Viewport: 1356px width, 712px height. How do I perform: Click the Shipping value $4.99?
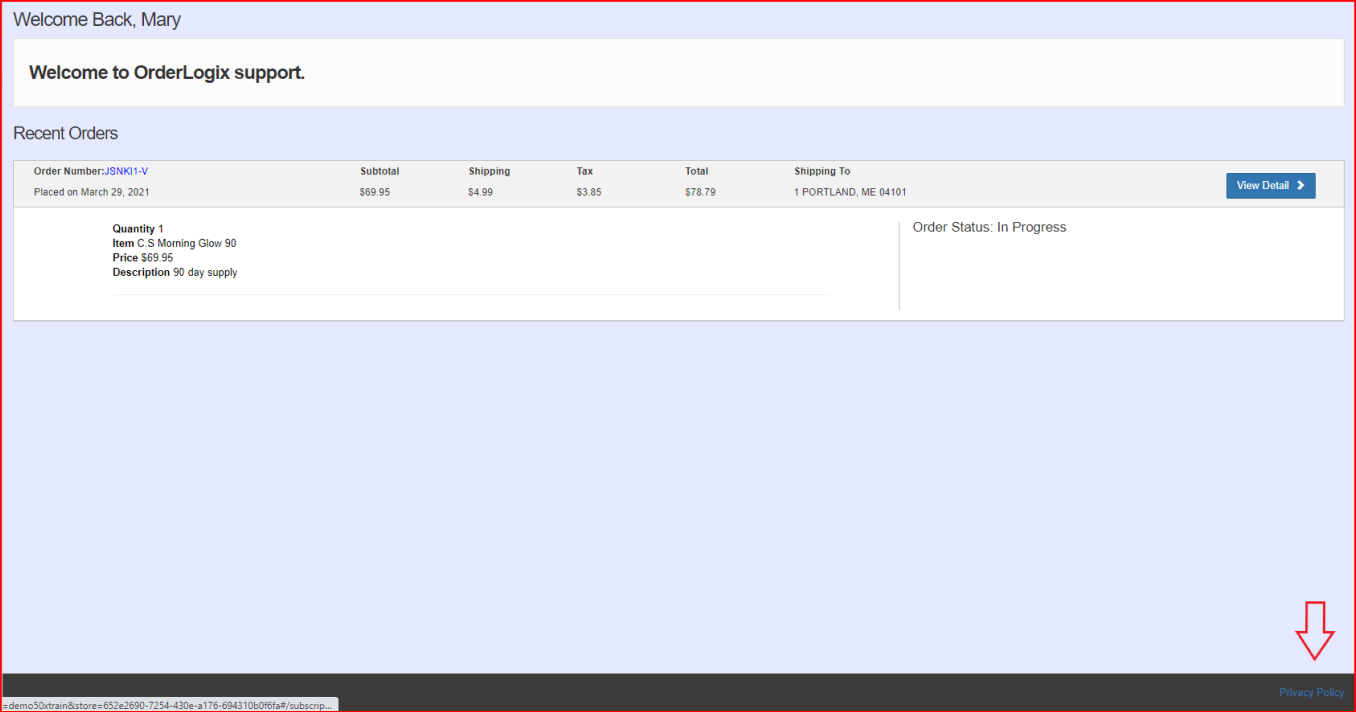[480, 192]
